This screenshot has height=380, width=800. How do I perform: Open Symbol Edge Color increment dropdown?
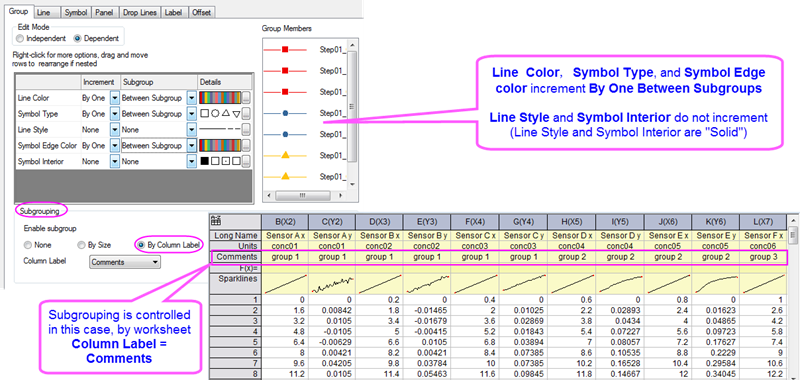pyautogui.click(x=115, y=145)
